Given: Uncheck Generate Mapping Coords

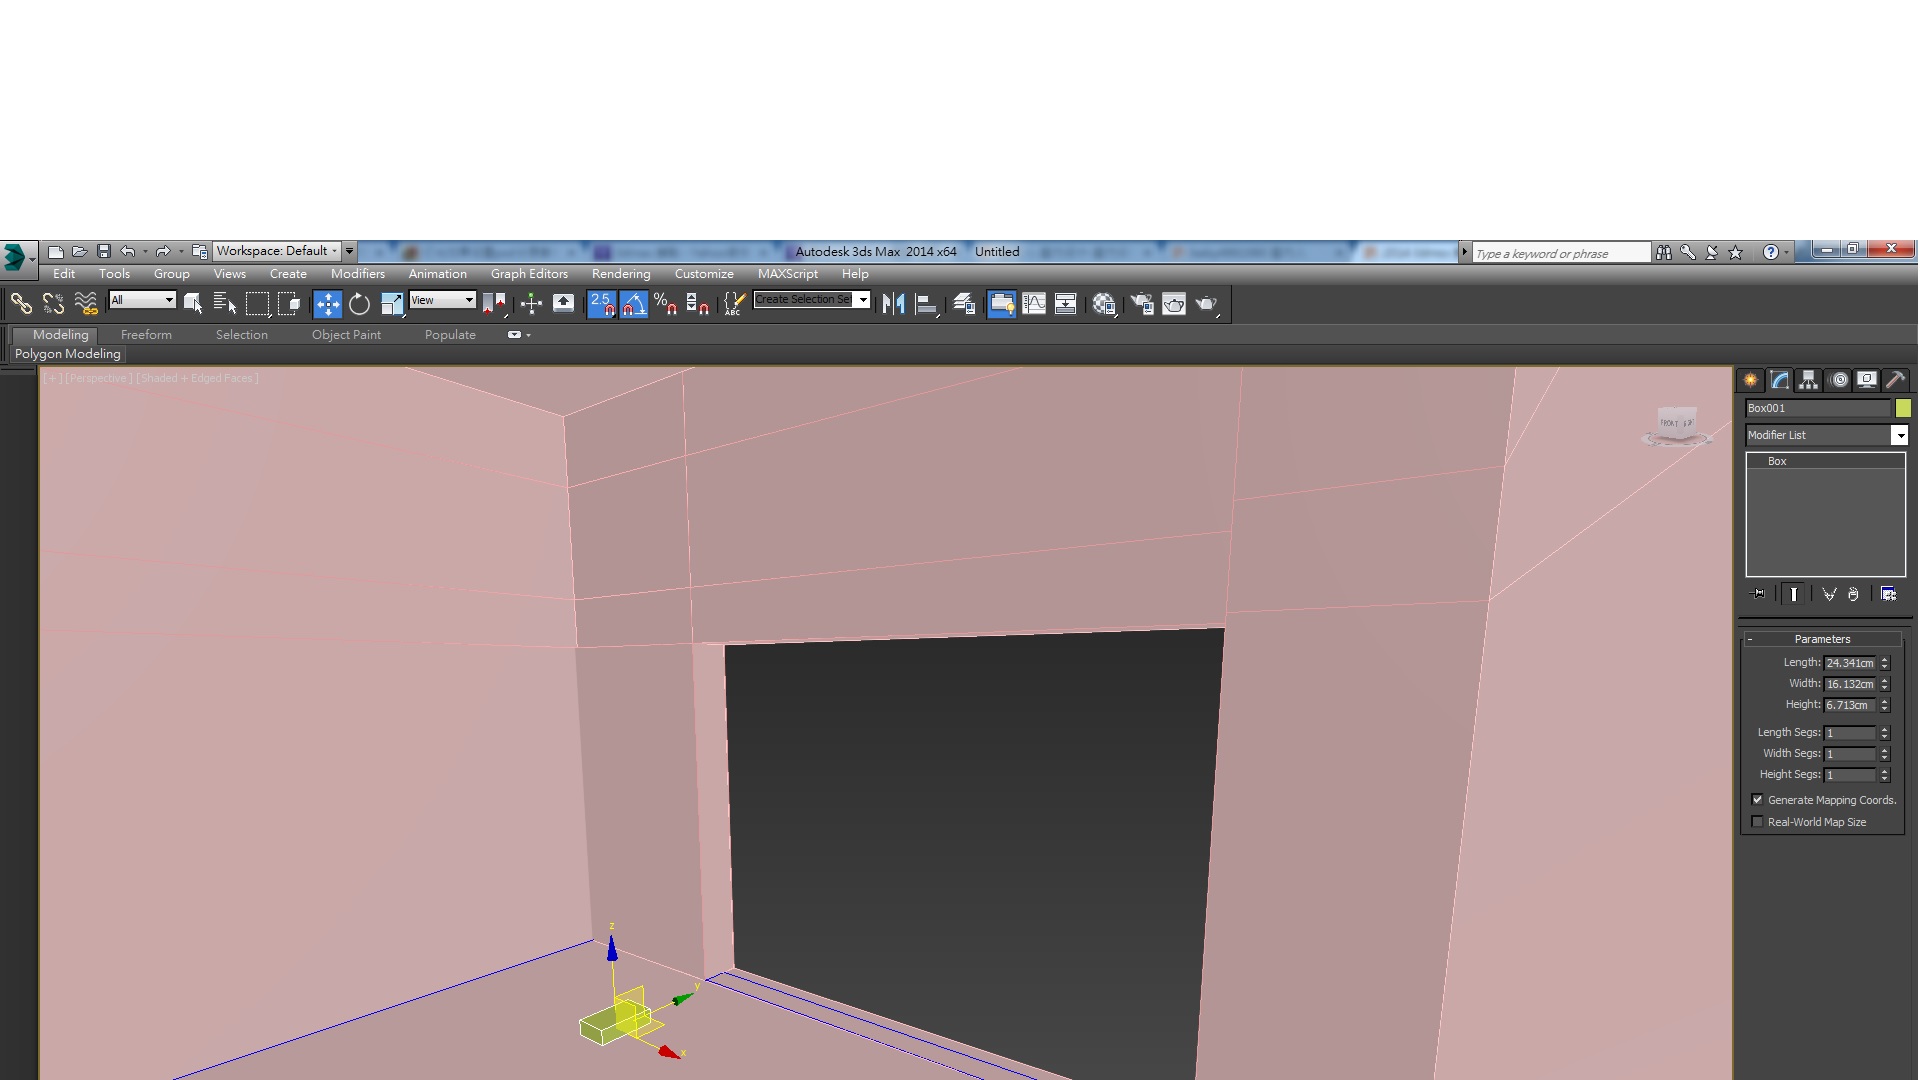Looking at the screenshot, I should tap(1758, 800).
